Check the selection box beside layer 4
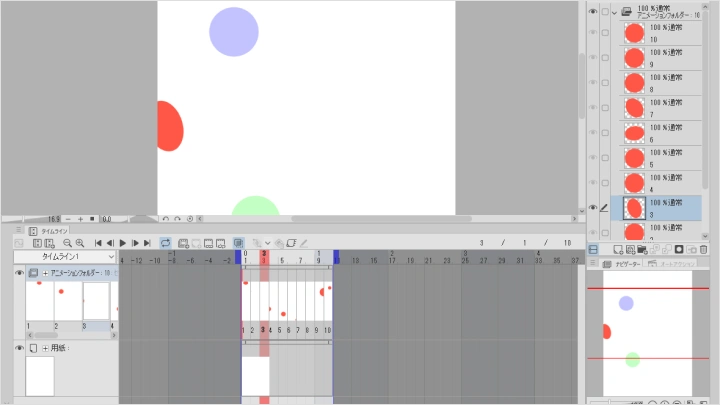 click(x=605, y=183)
